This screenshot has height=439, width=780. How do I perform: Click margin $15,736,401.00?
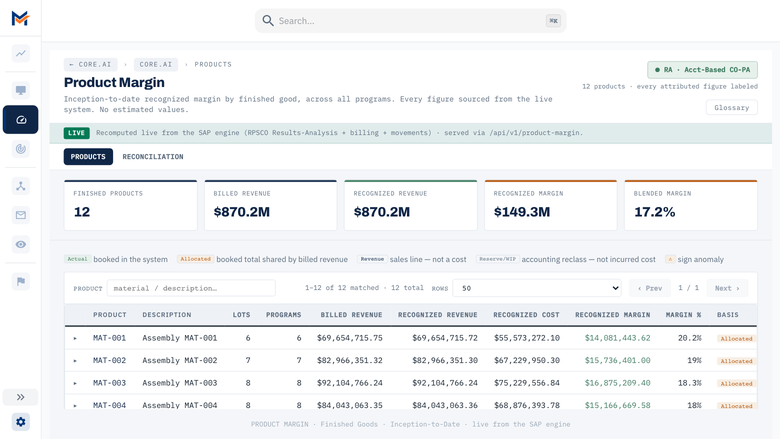click(617, 360)
